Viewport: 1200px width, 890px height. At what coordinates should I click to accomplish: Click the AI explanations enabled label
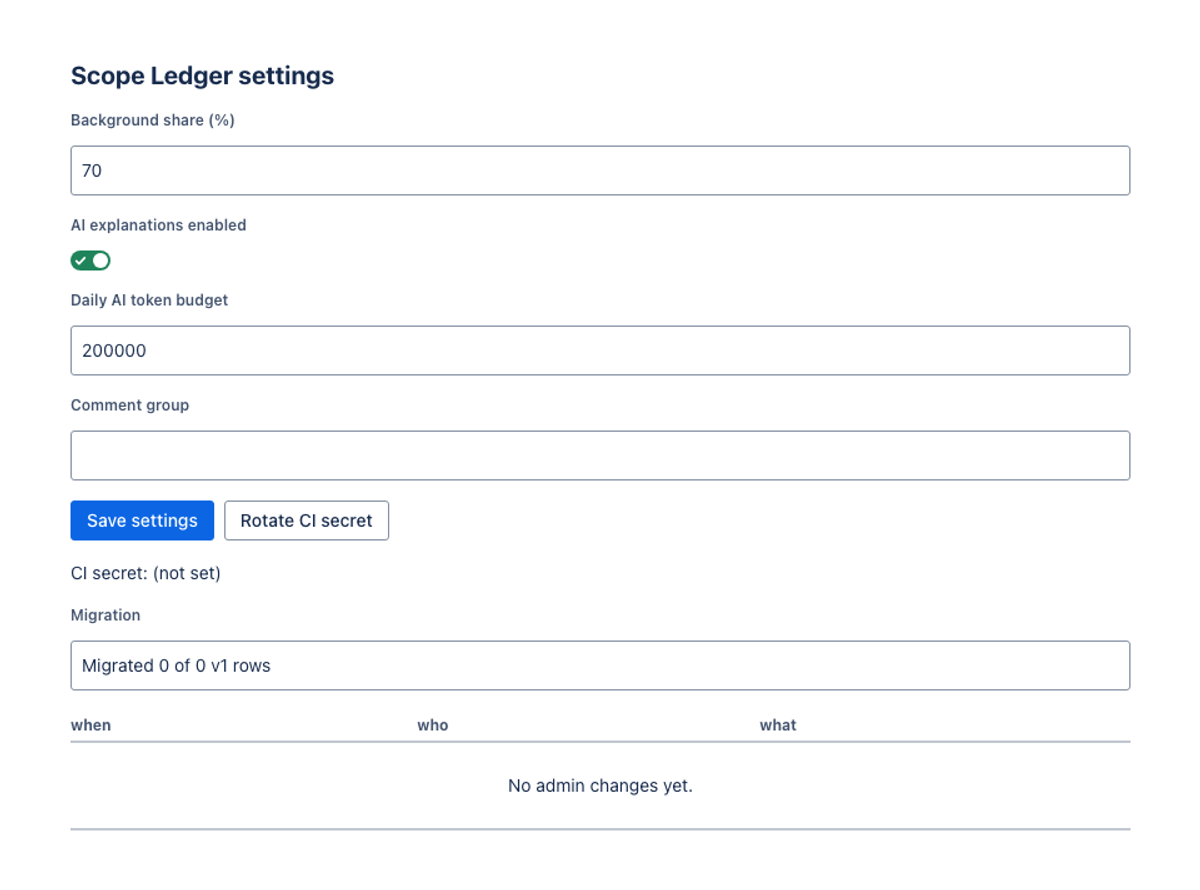[x=158, y=226]
